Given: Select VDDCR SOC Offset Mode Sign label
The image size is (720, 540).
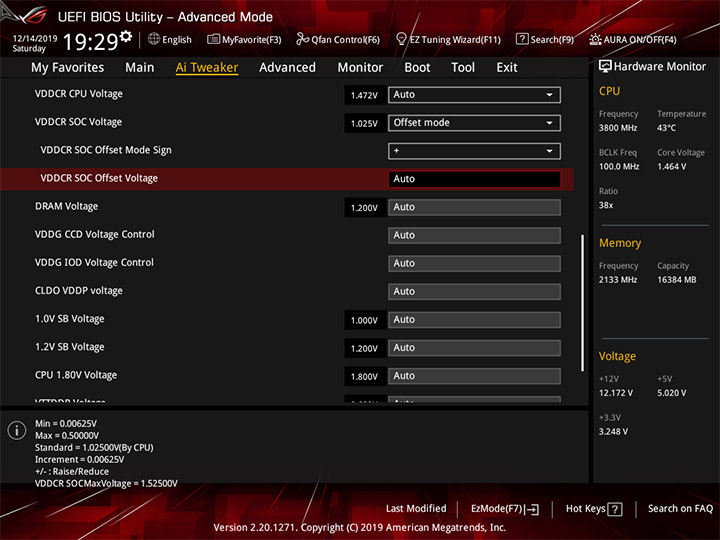Looking at the screenshot, I should [106, 150].
